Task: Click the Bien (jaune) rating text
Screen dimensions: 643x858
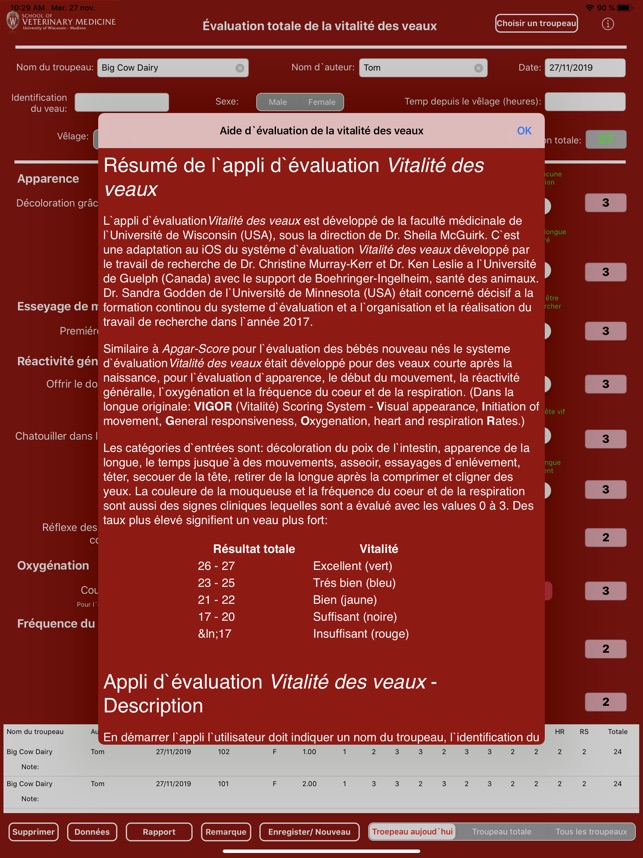Action: (x=345, y=600)
